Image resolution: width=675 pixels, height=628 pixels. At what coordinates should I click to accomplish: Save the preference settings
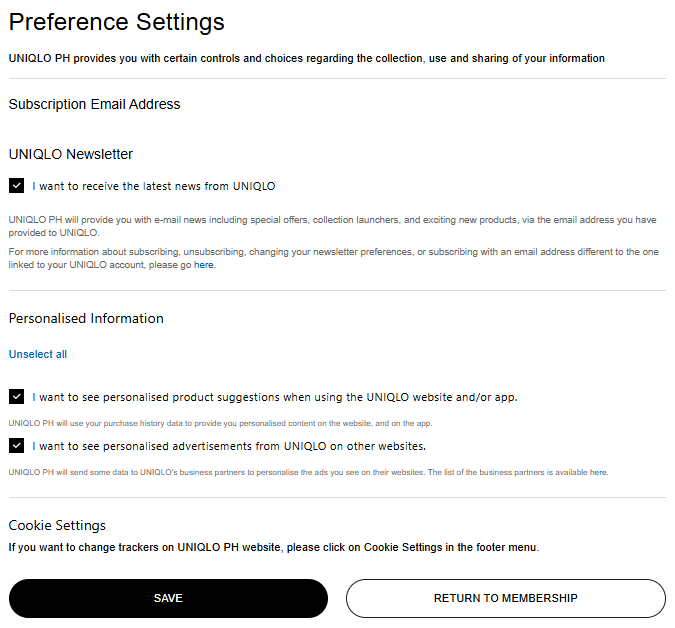pyautogui.click(x=168, y=598)
